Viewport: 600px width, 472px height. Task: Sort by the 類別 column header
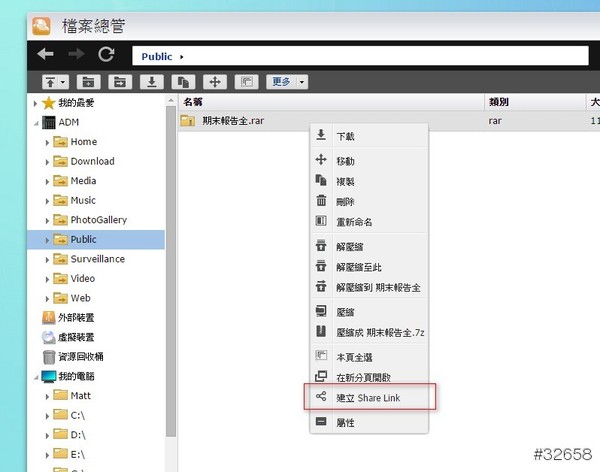tap(535, 102)
